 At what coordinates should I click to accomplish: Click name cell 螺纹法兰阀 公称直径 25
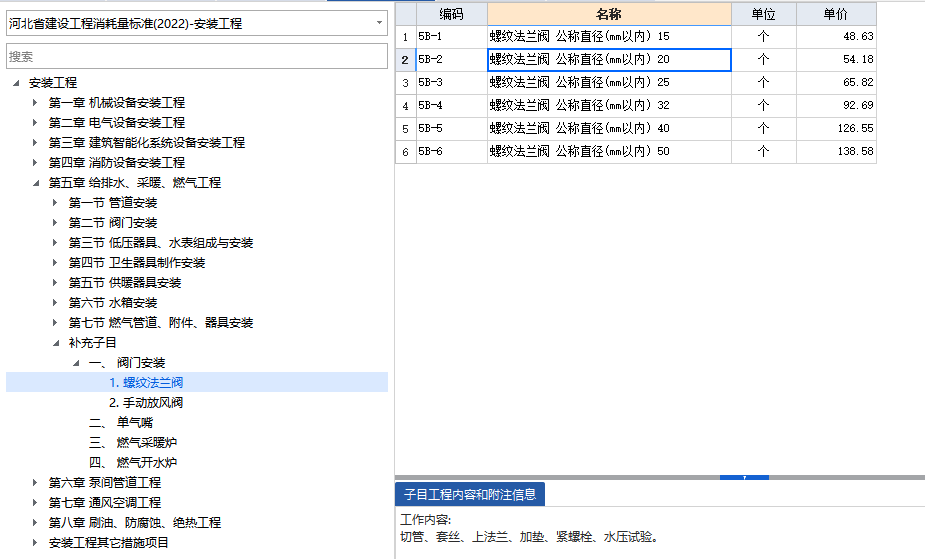click(609, 83)
